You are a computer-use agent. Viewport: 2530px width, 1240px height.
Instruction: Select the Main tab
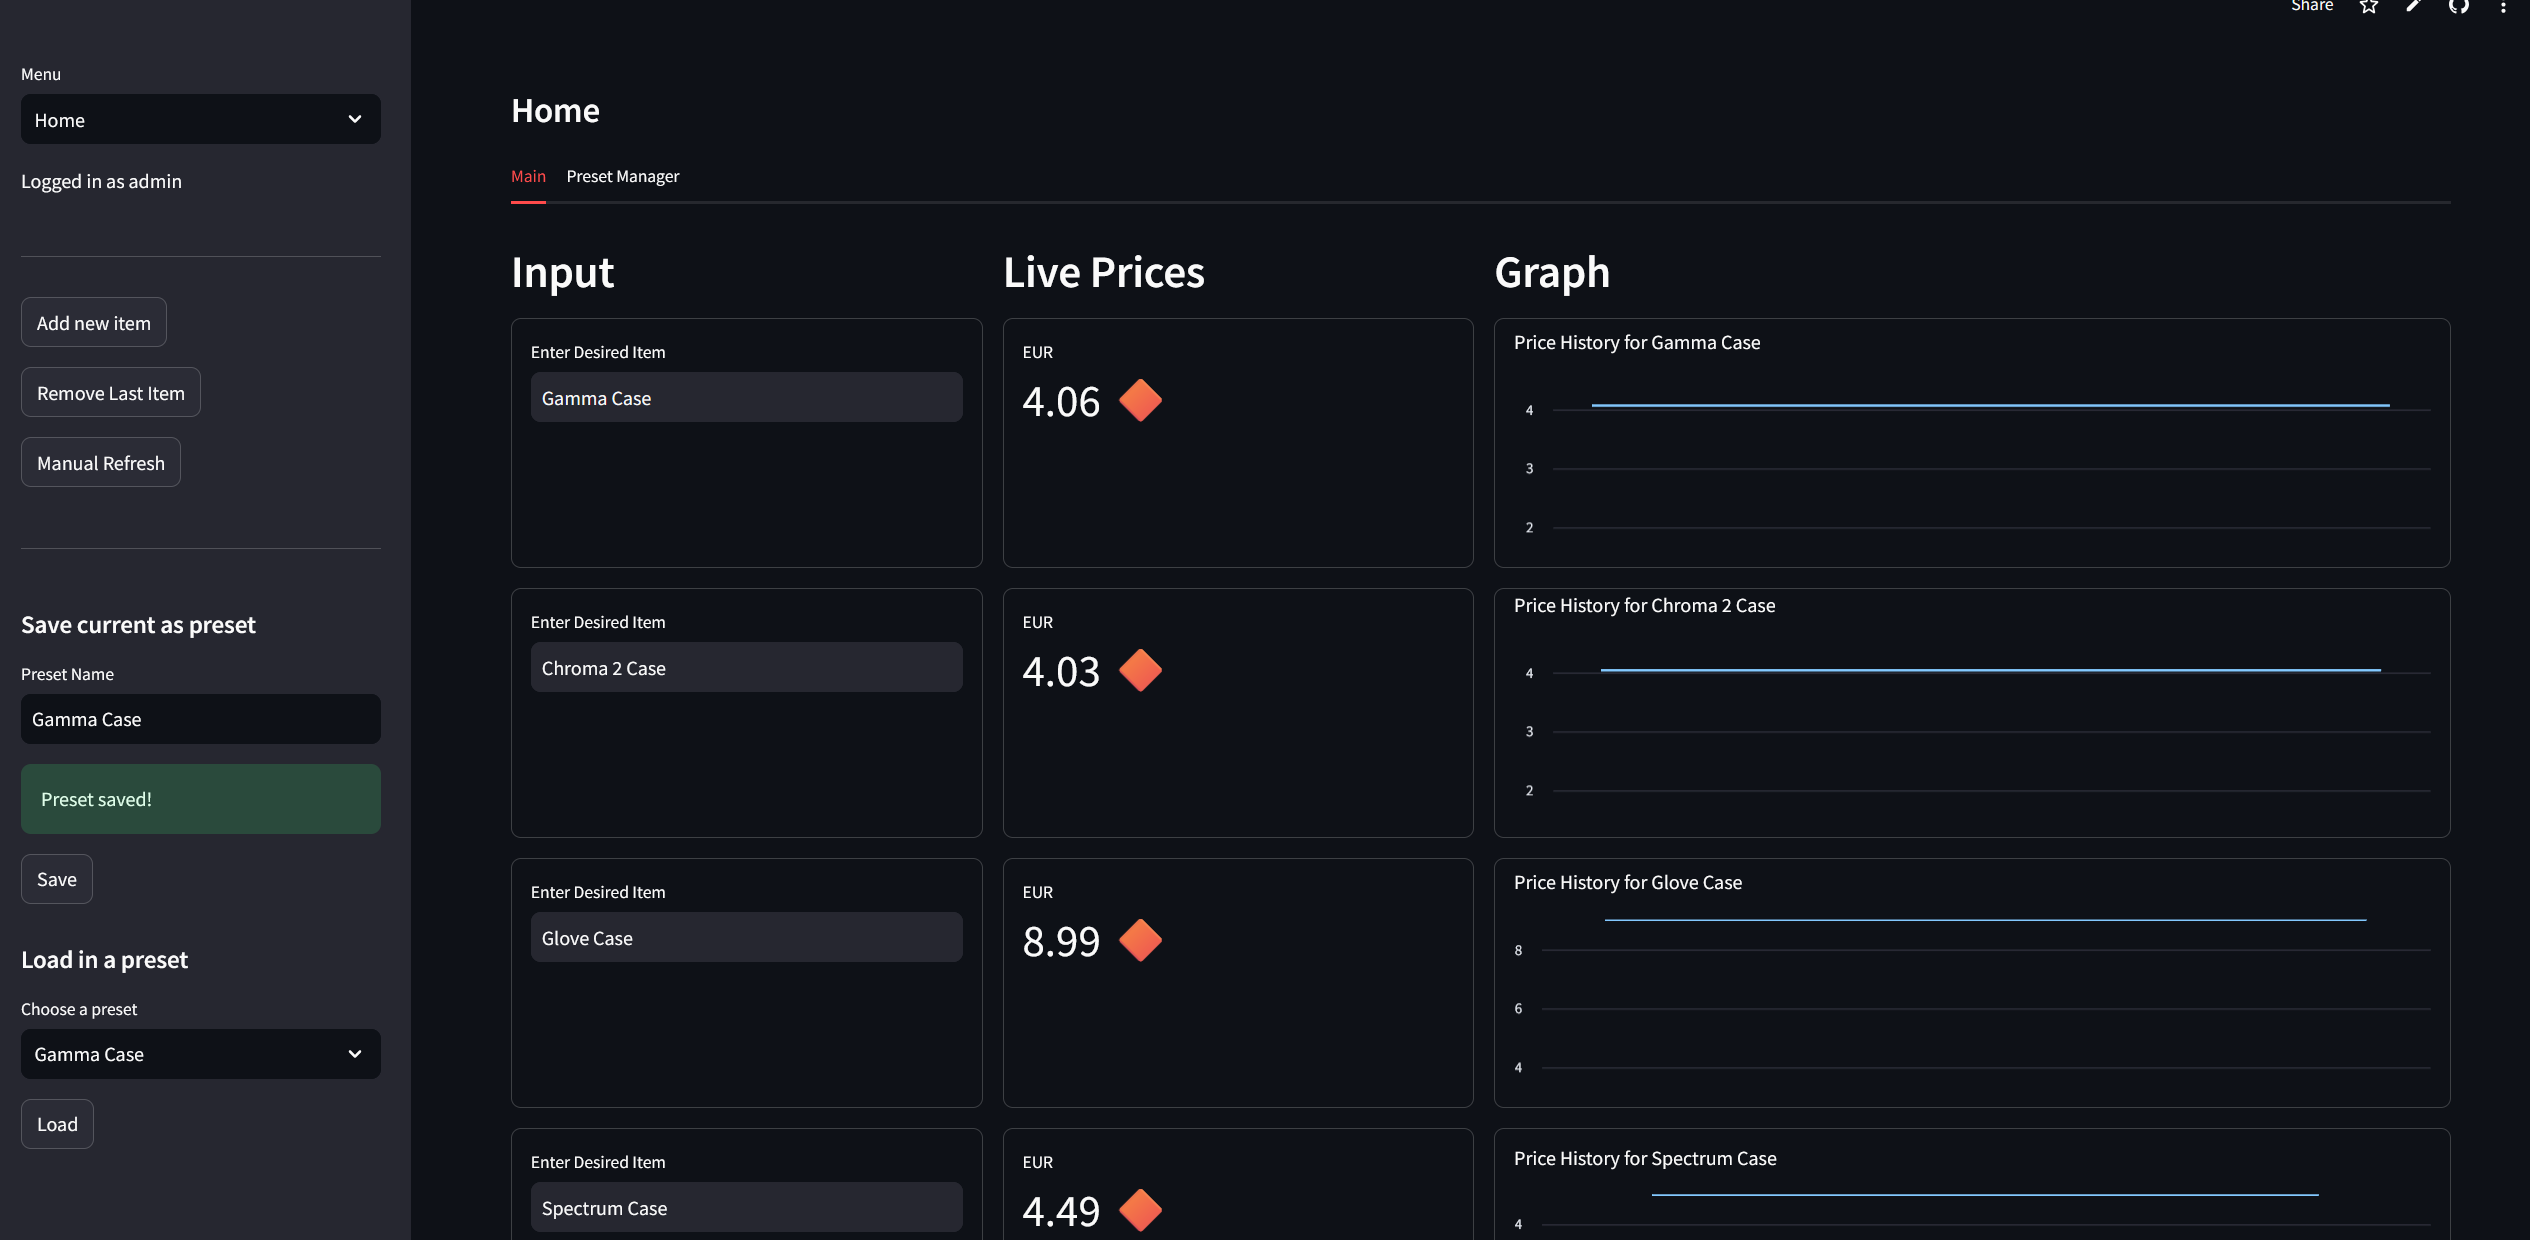(528, 177)
